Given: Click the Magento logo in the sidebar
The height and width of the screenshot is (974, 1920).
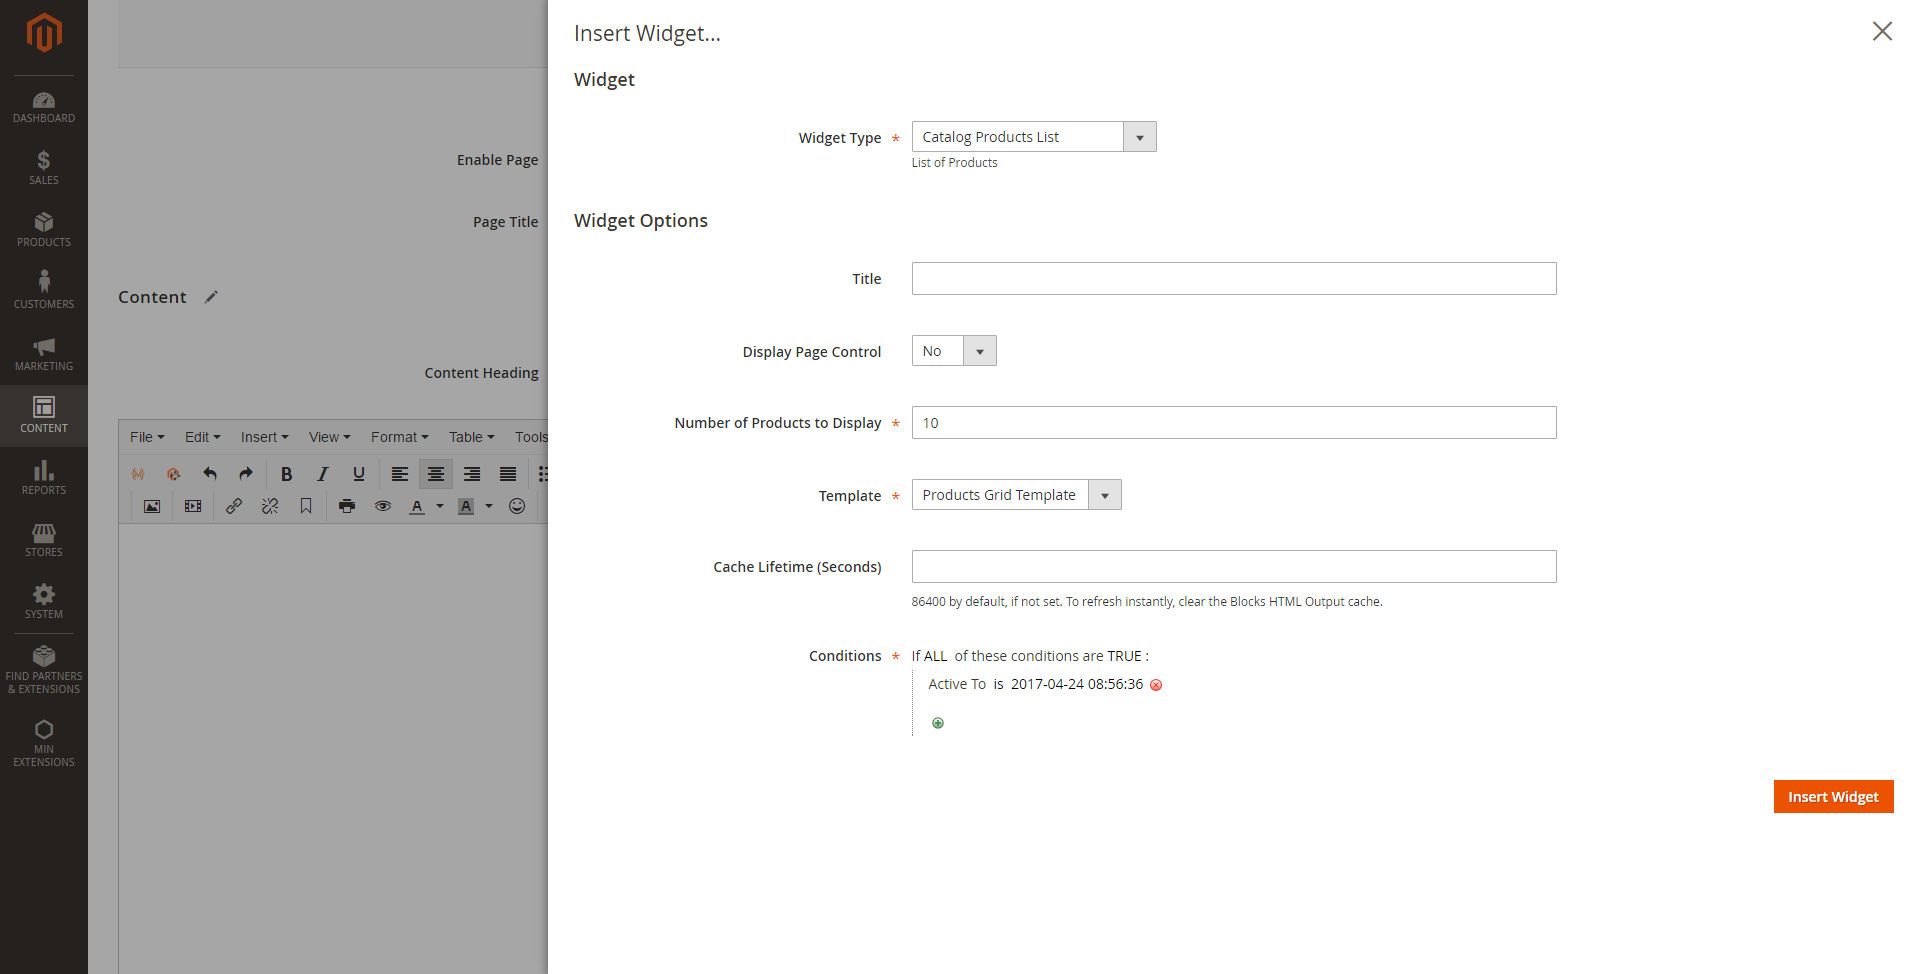Looking at the screenshot, I should coord(44,33).
